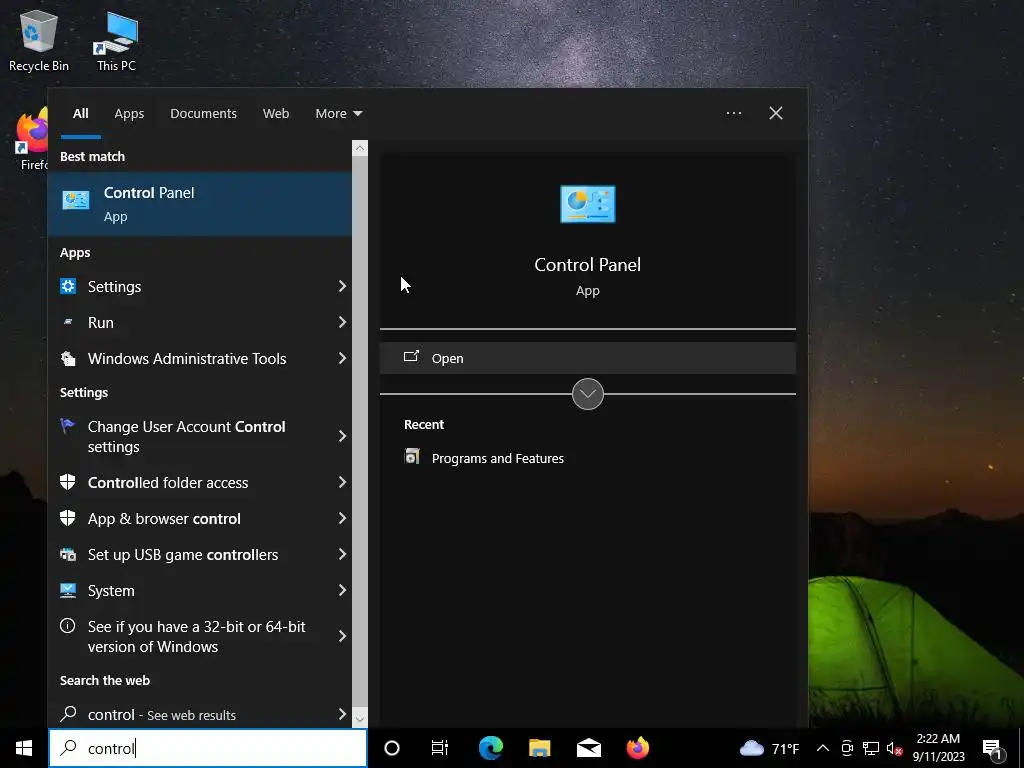
Task: Click the Settings gear app icon
Action: coord(68,286)
